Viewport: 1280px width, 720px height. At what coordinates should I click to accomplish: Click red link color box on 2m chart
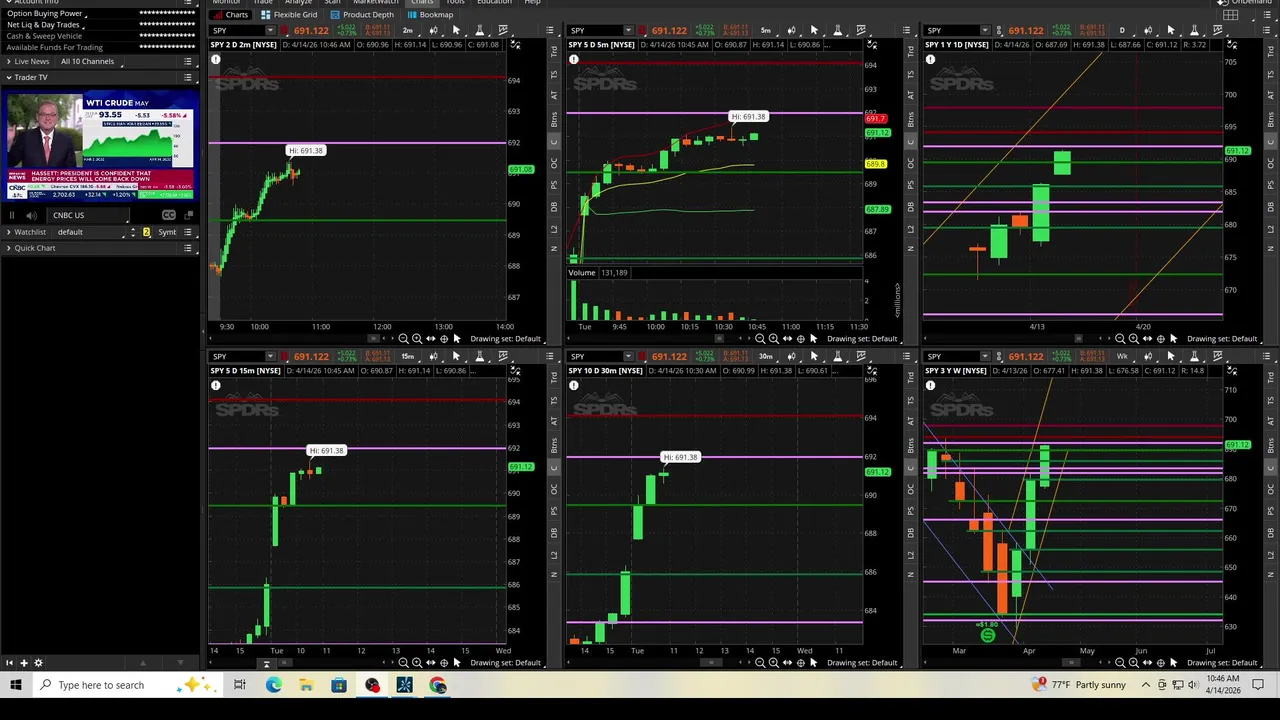[x=285, y=31]
